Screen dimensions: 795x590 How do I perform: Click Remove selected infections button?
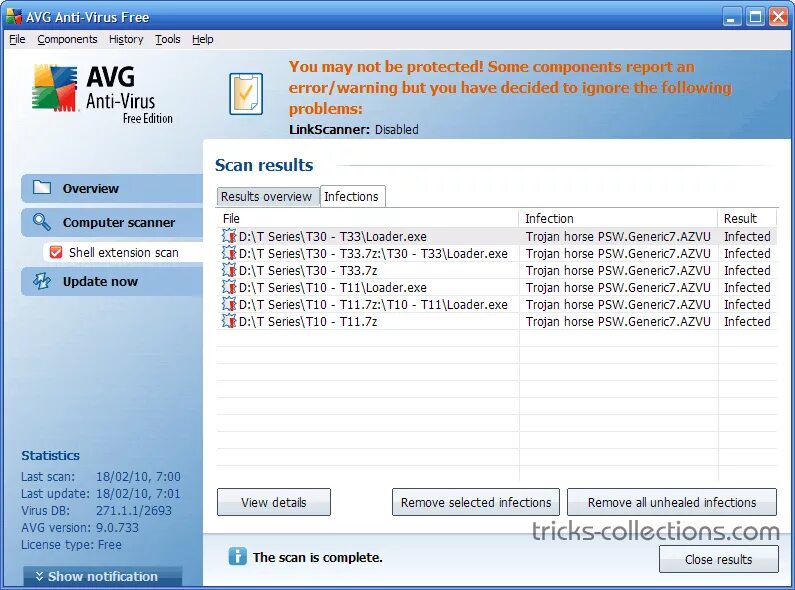[476, 502]
